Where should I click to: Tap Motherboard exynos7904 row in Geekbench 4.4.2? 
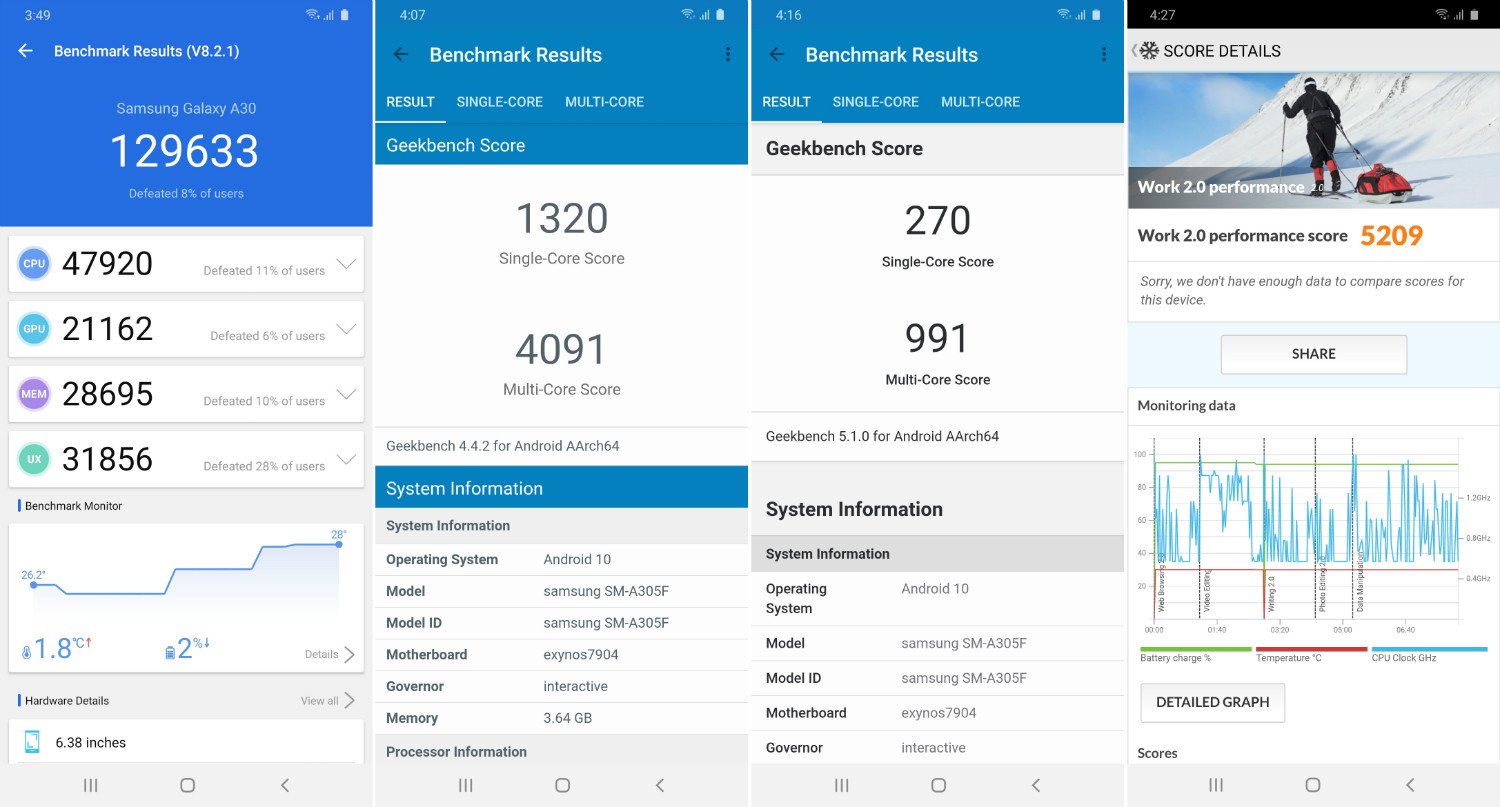(x=562, y=654)
